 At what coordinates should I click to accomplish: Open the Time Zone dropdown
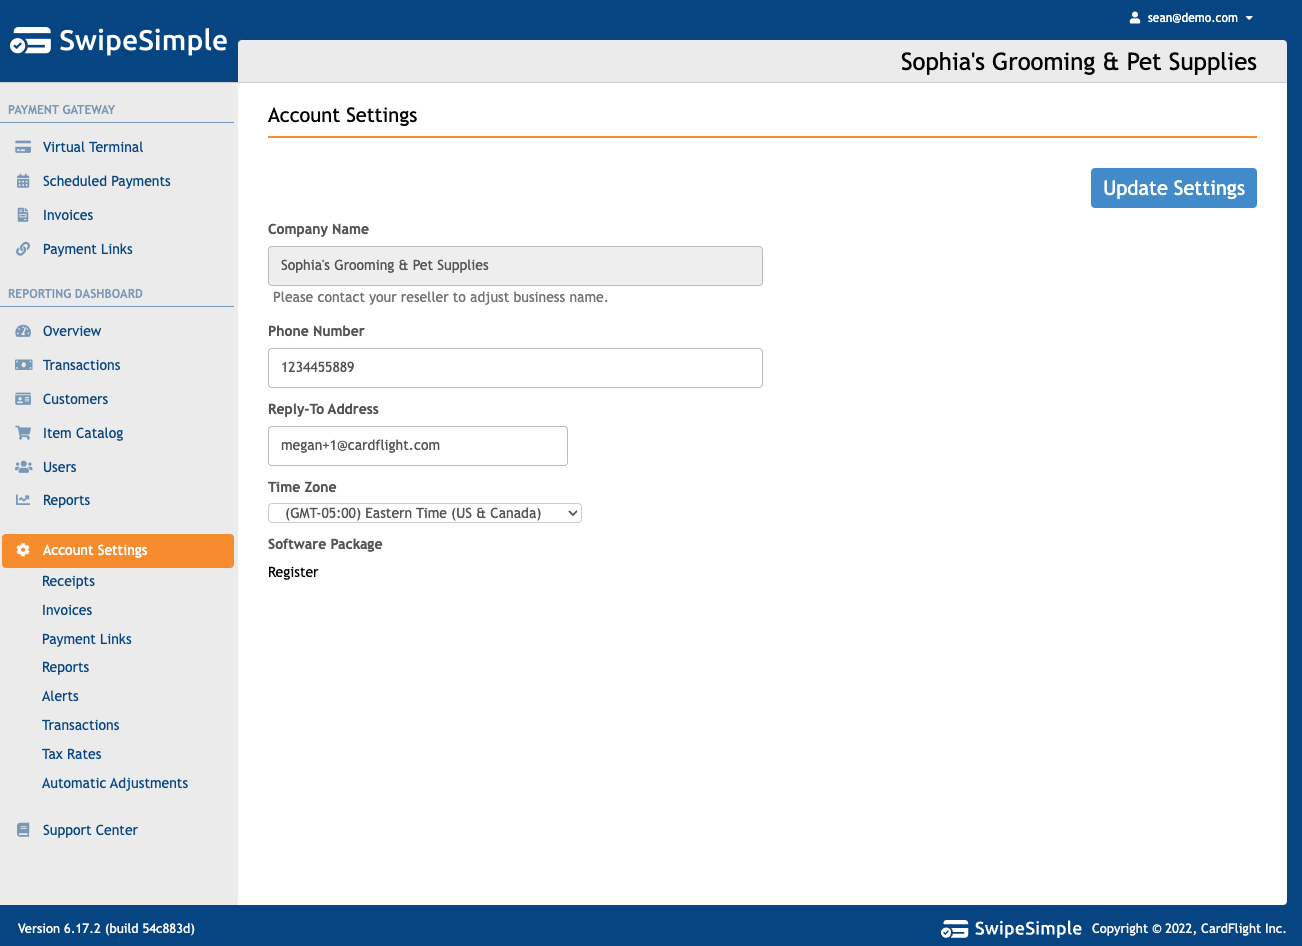click(x=425, y=513)
